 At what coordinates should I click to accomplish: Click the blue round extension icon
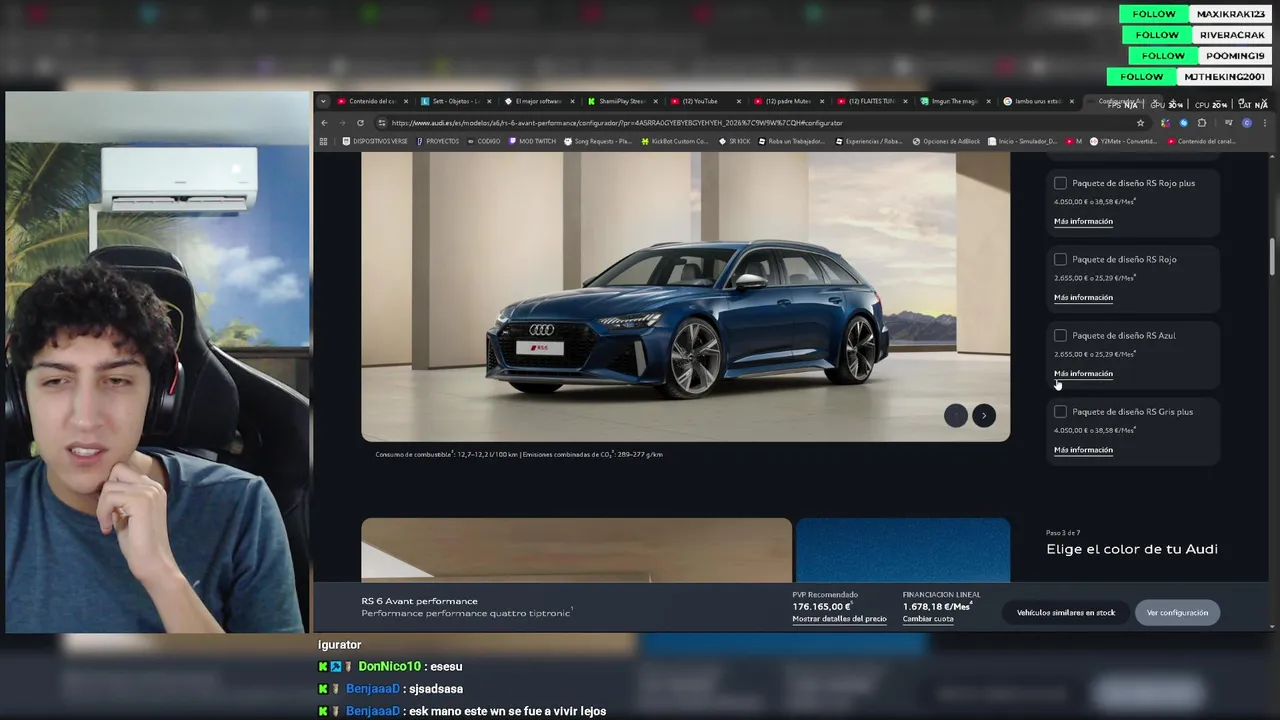point(1183,123)
